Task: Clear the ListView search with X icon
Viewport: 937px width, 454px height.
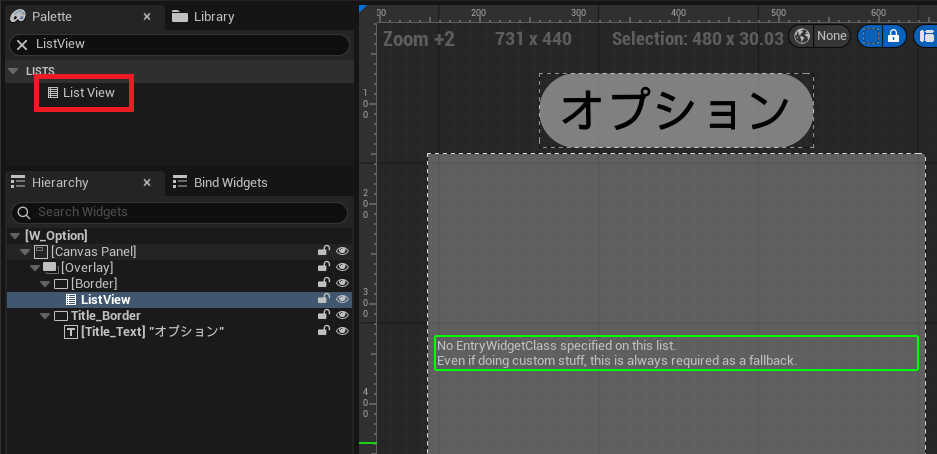Action: [x=21, y=45]
